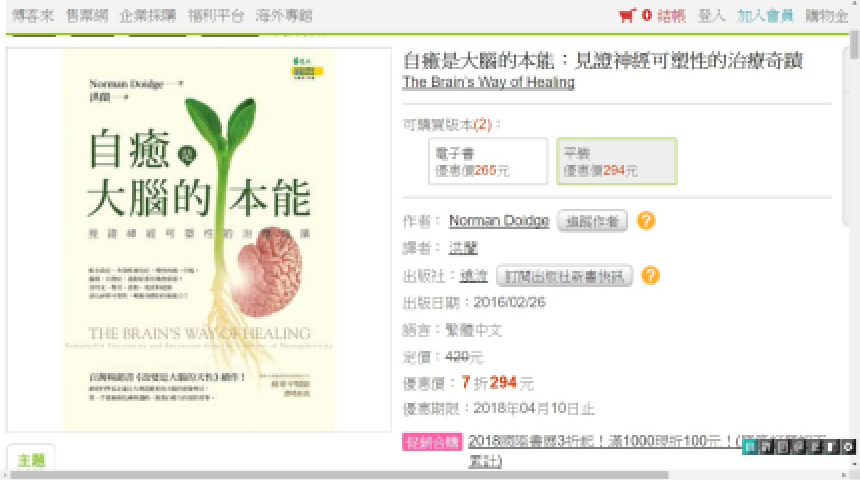Click 訂閱出版社新書快訊 subscribe button

[x=564, y=276]
